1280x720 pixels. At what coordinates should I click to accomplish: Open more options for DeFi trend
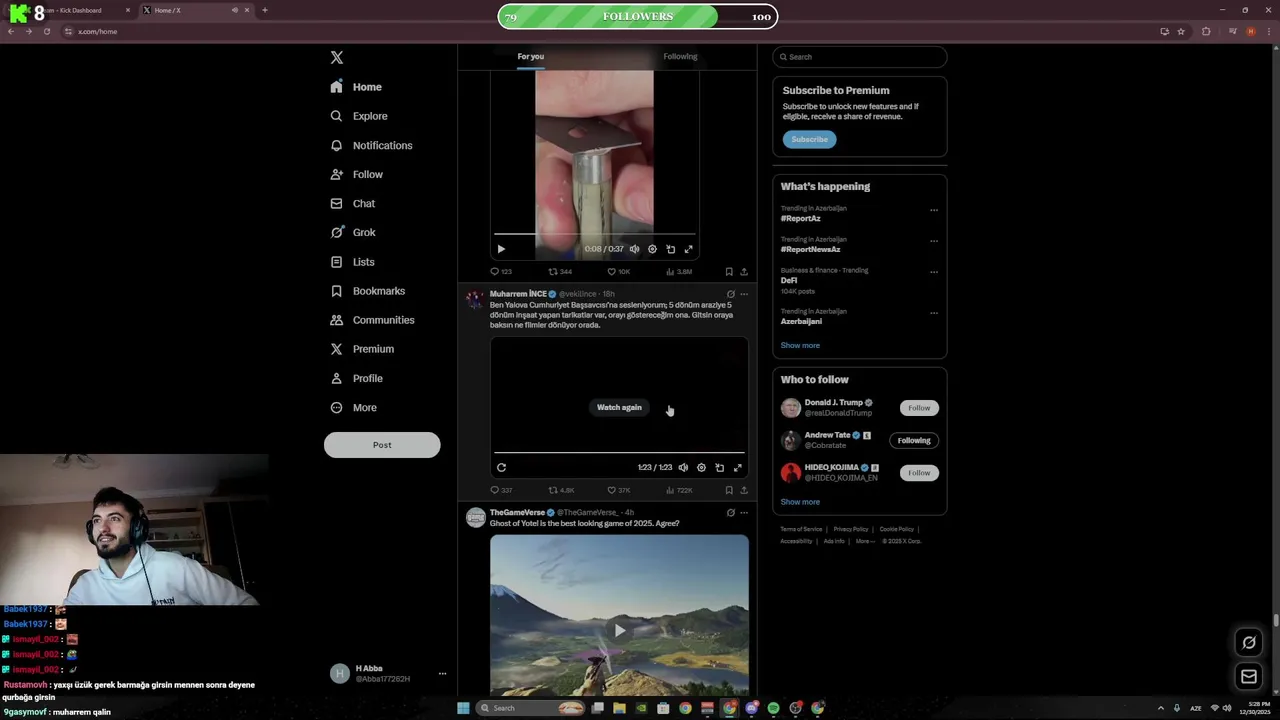tap(934, 272)
